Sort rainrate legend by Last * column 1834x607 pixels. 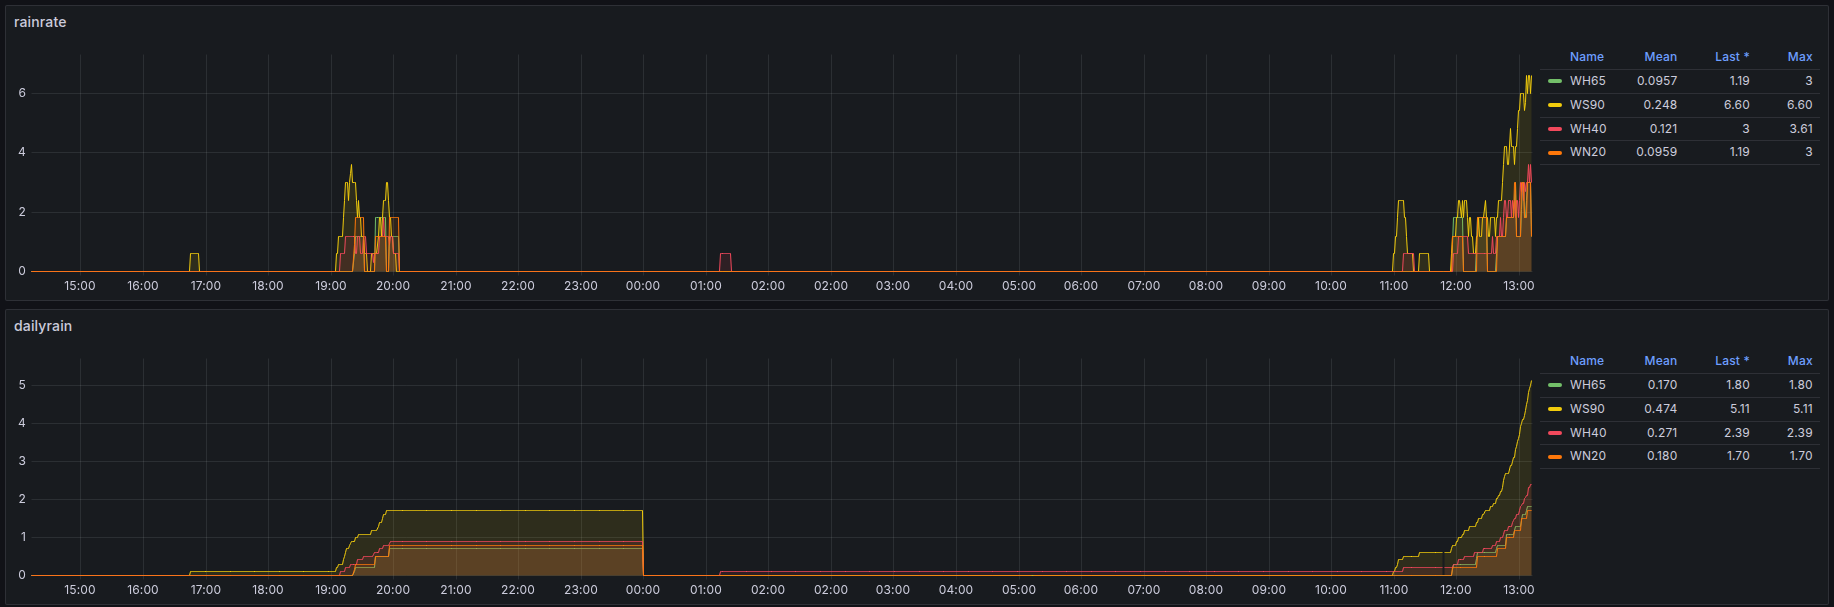tap(1731, 57)
